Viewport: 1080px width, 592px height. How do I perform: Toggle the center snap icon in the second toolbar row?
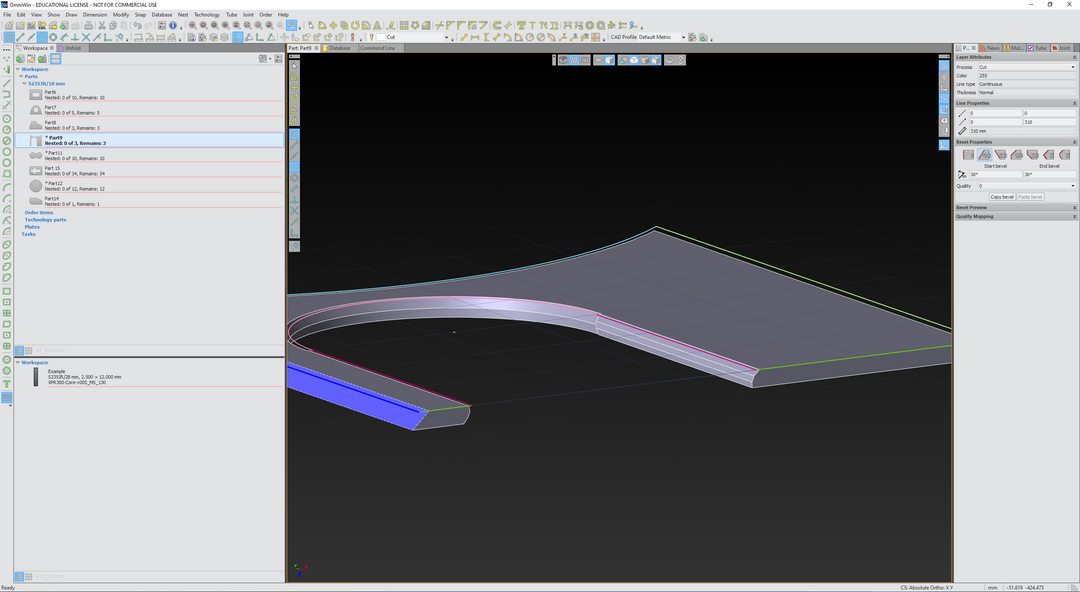coord(42,37)
